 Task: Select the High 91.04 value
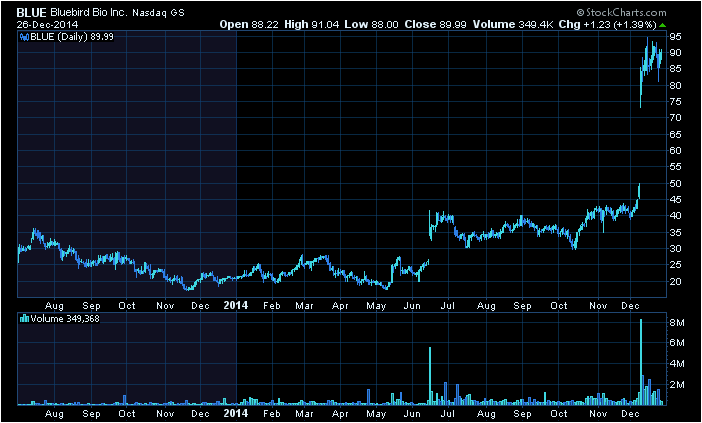coord(312,24)
